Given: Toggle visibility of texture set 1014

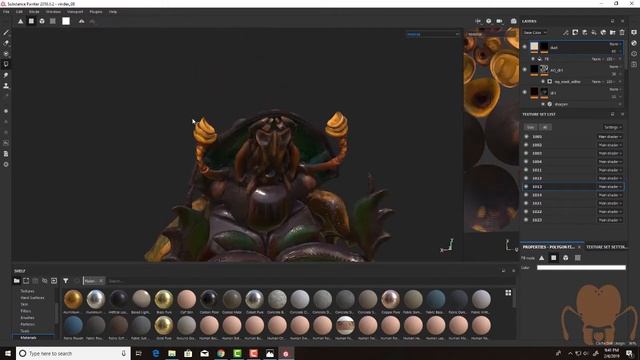Looking at the screenshot, I should click(527, 195).
